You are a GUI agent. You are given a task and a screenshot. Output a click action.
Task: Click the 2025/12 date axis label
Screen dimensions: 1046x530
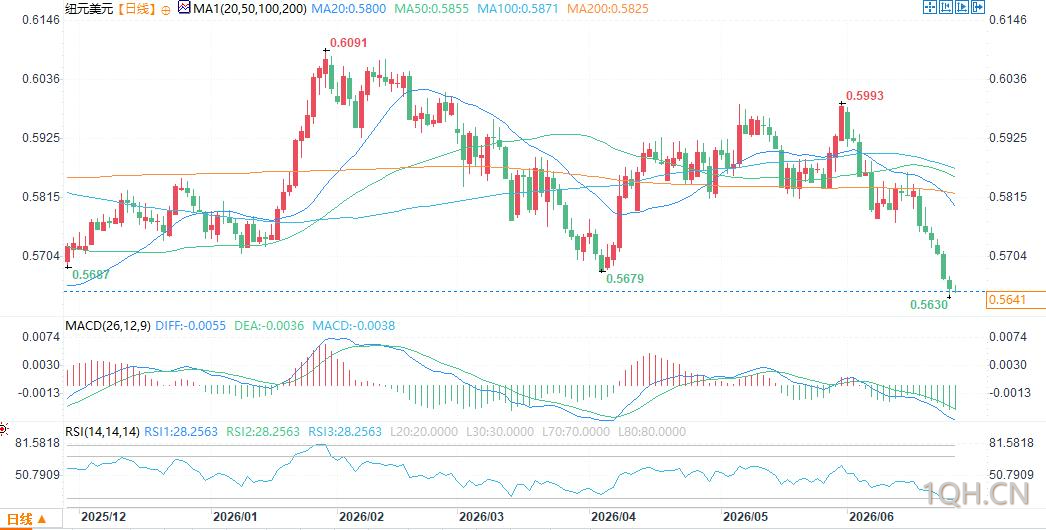104,517
